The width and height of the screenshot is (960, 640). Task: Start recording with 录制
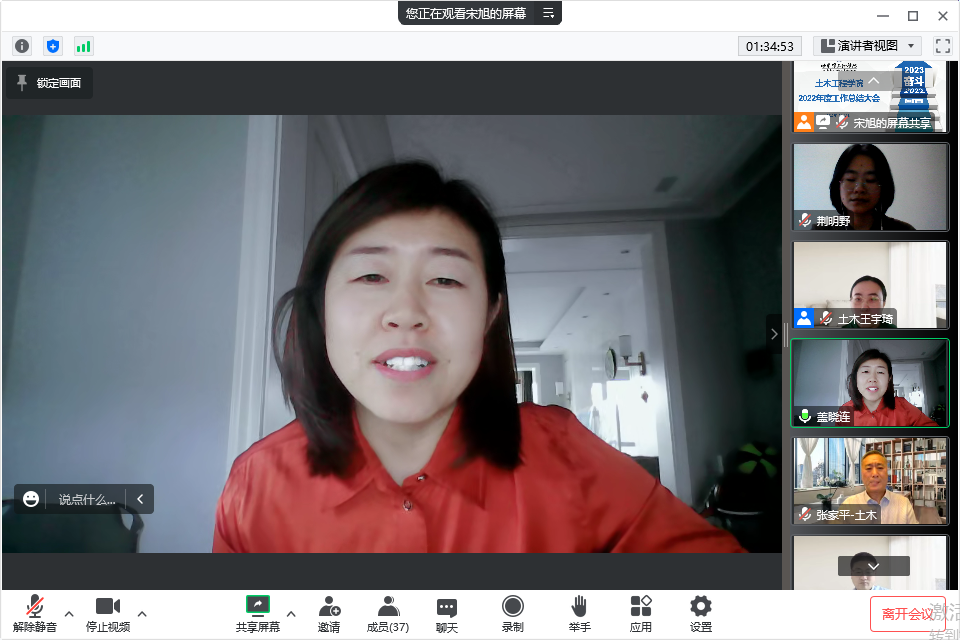point(512,613)
